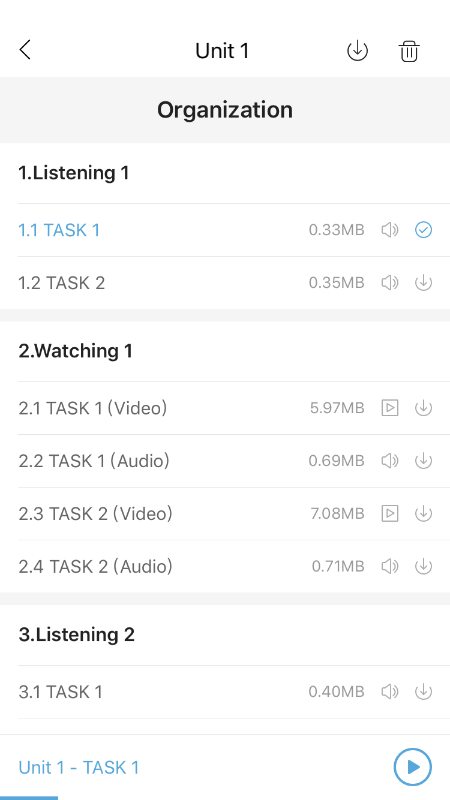This screenshot has width=450, height=800.
Task: Select the 3.Listening 2 section header
Action: [x=77, y=635]
